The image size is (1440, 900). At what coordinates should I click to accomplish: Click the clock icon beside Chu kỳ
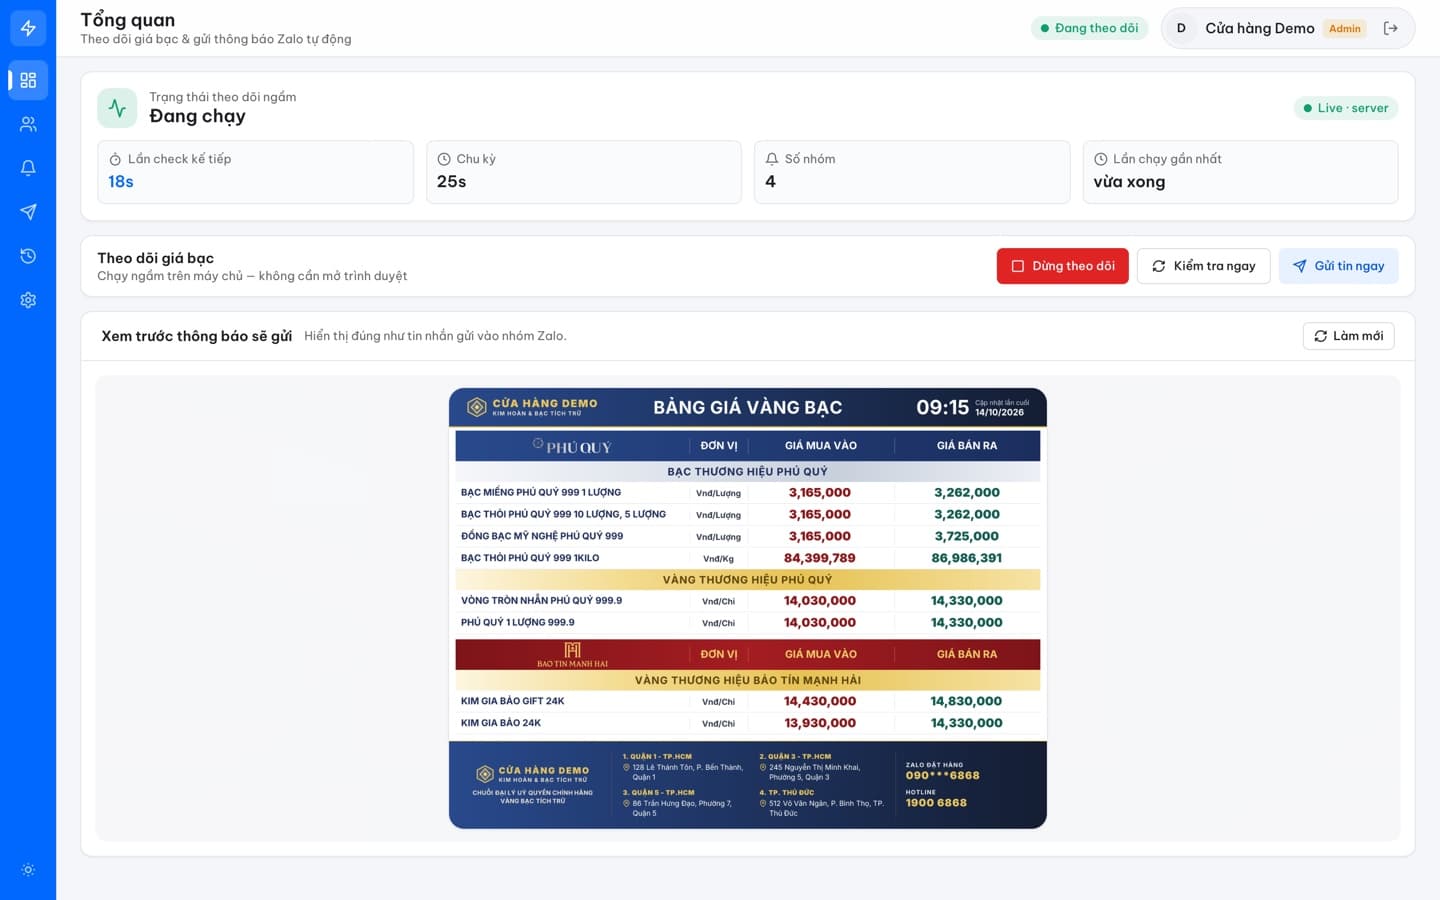[x=444, y=159]
